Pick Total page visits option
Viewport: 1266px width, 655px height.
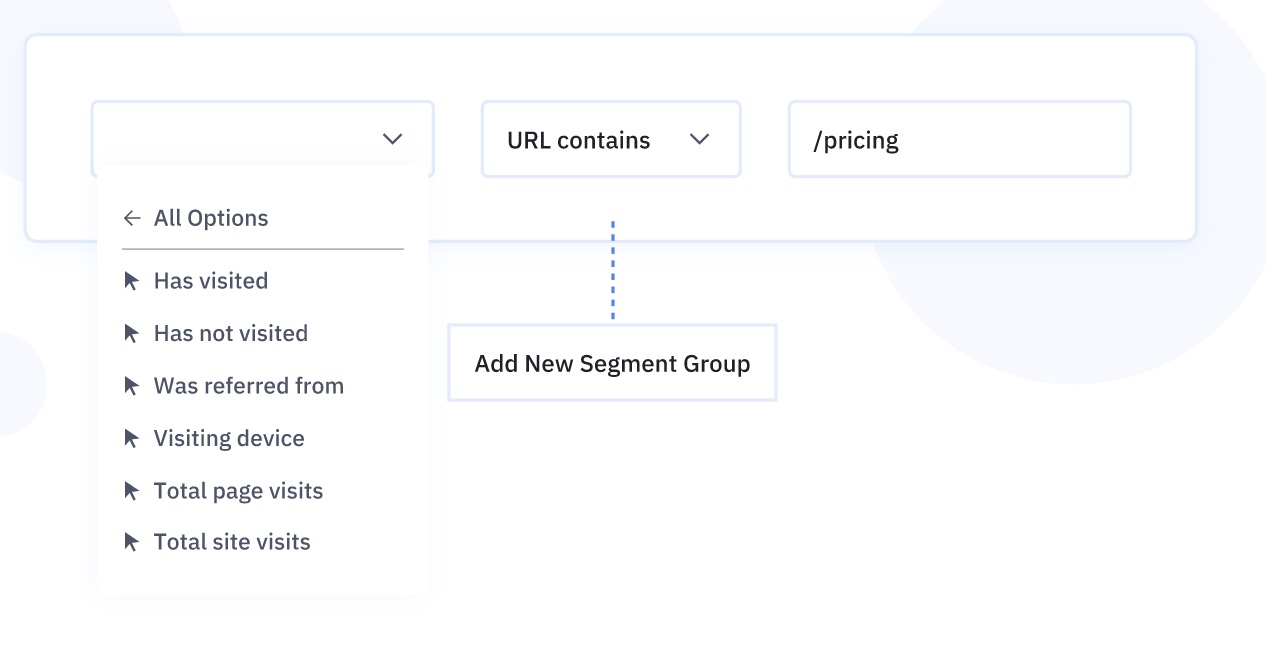[x=238, y=491]
